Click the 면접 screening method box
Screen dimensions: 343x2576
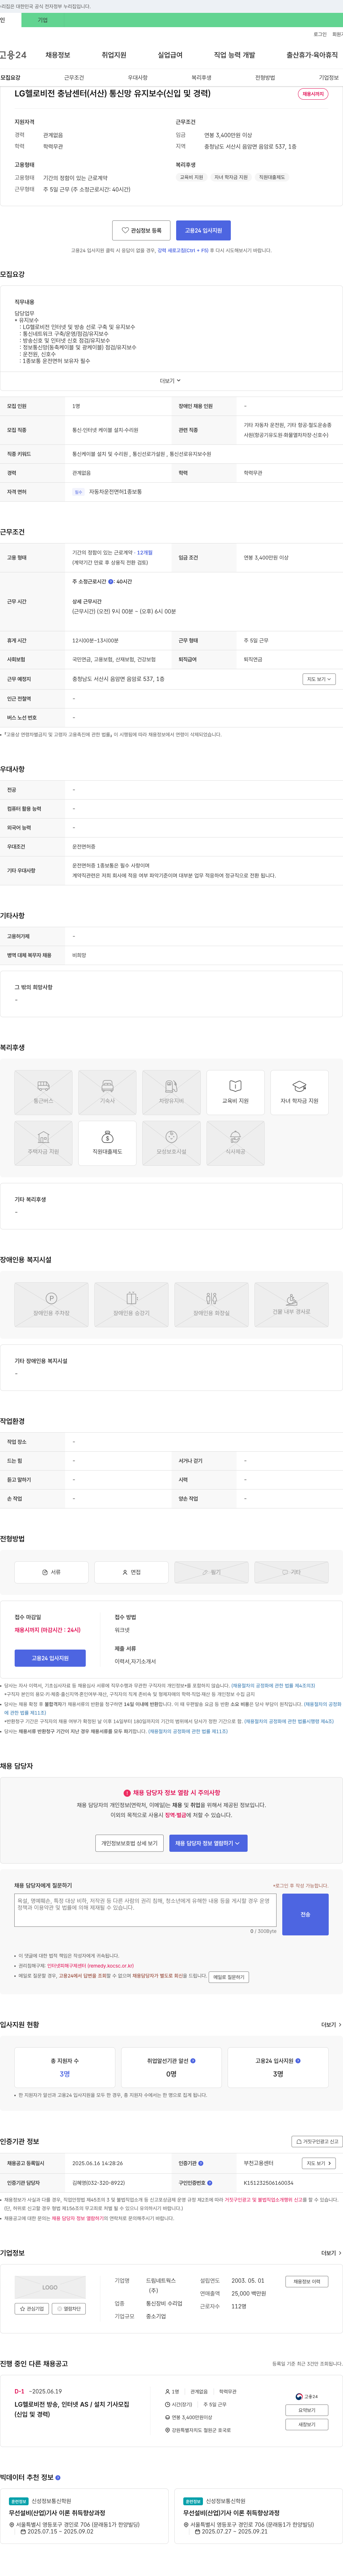(x=131, y=1572)
